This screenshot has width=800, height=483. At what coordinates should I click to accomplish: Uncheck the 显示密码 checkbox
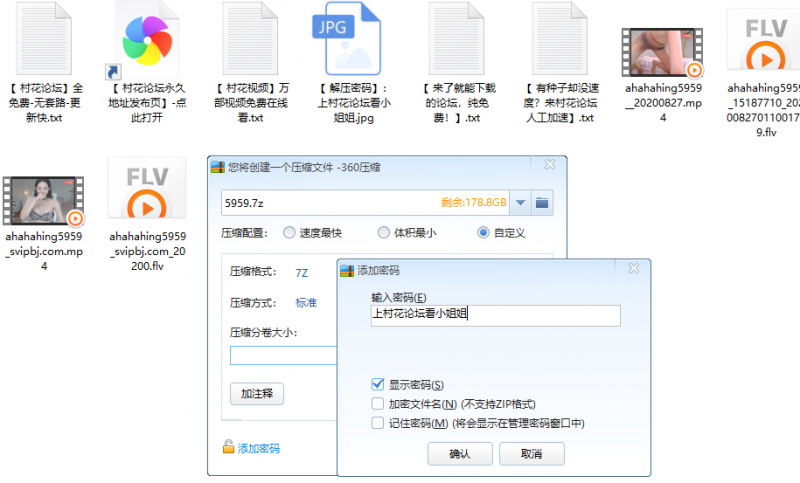[377, 384]
